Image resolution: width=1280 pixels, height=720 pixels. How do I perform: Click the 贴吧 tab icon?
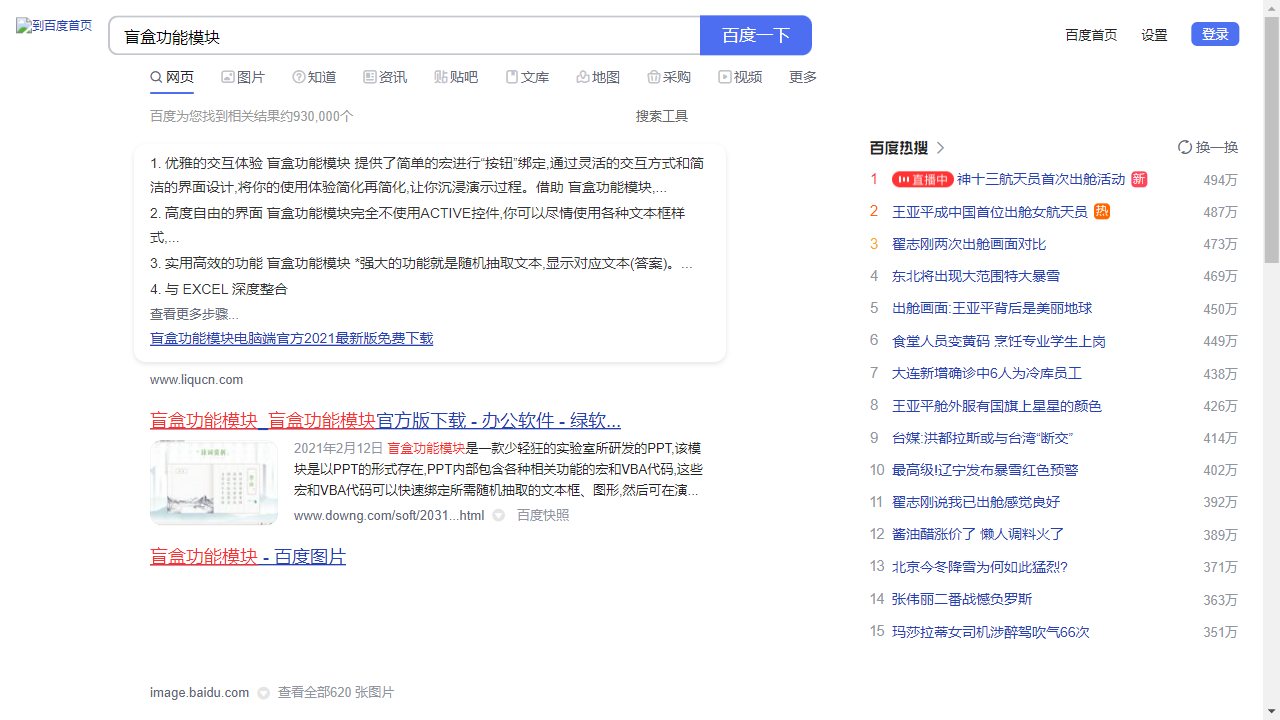point(441,77)
